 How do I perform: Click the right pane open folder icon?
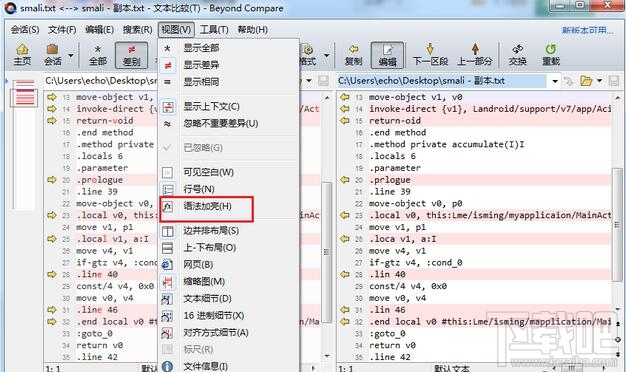(x=586, y=81)
